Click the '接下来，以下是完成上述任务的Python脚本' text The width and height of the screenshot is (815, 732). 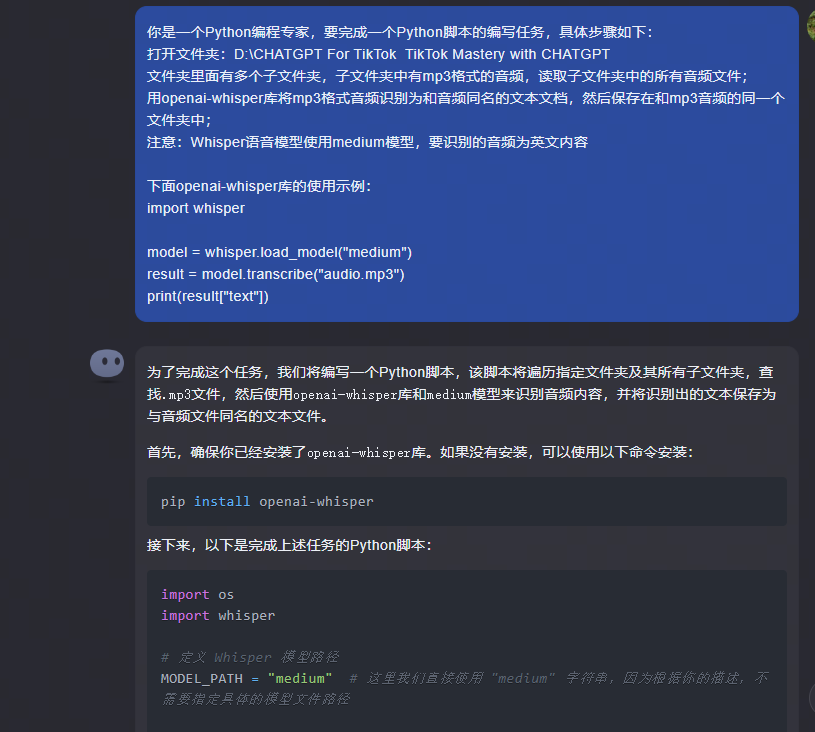tap(289, 545)
